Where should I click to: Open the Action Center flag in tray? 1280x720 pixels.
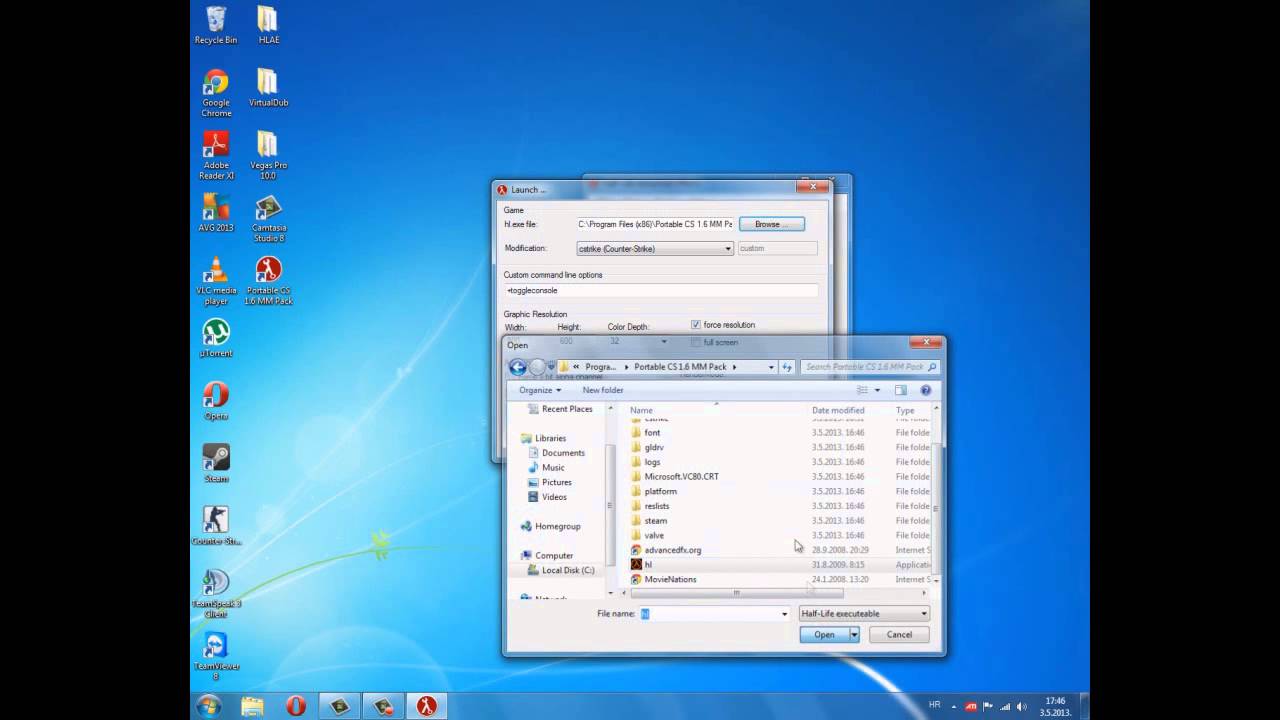click(x=988, y=706)
